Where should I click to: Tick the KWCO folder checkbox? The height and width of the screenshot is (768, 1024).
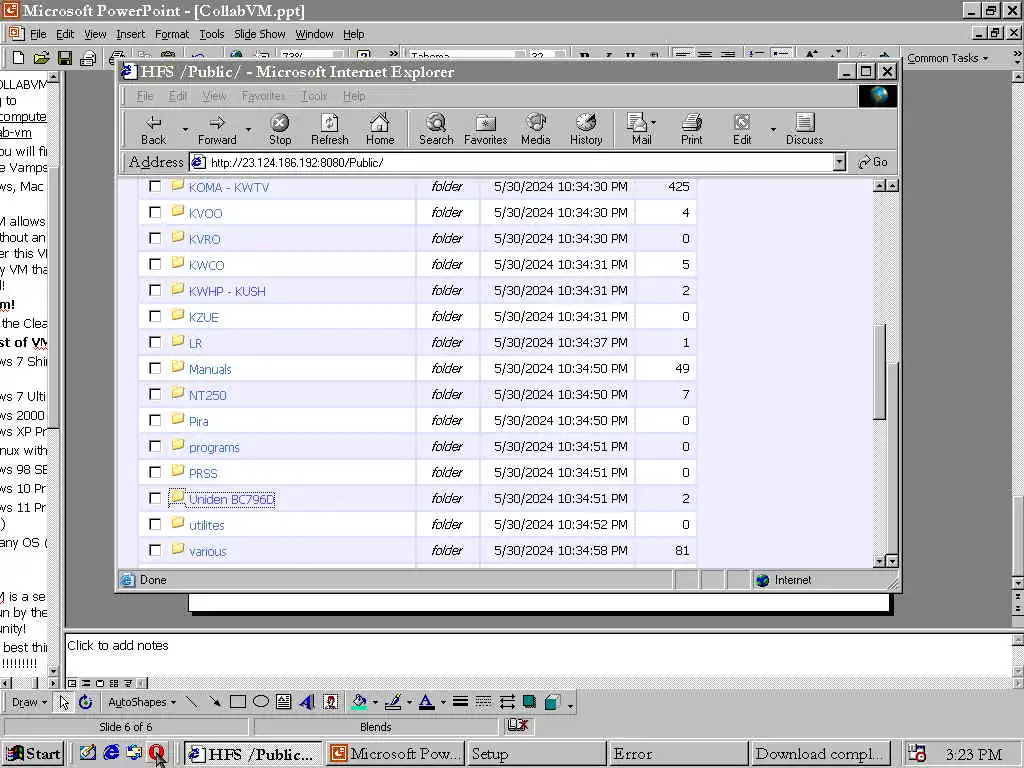tap(155, 264)
